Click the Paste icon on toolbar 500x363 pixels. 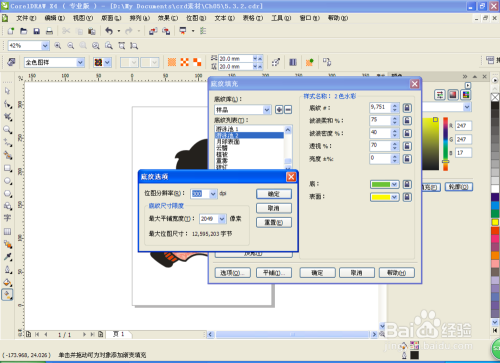[92, 31]
